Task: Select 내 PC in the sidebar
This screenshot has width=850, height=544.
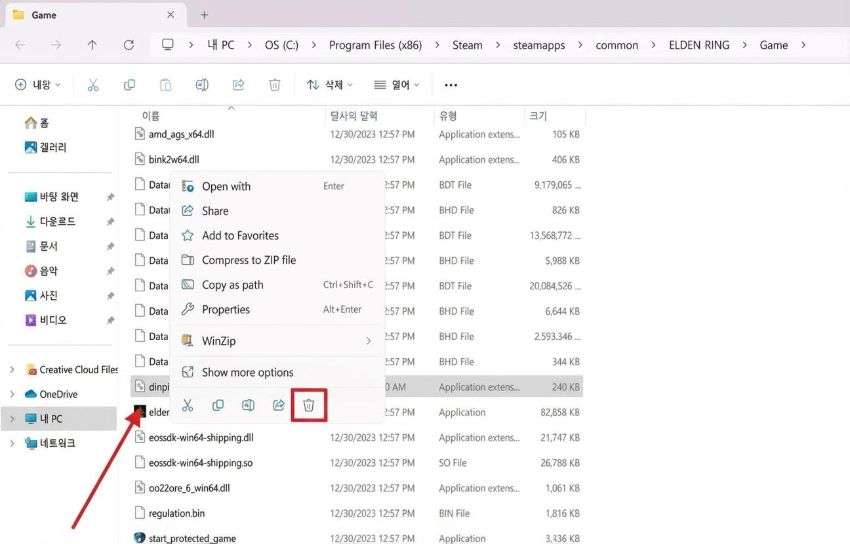Action: (60, 419)
